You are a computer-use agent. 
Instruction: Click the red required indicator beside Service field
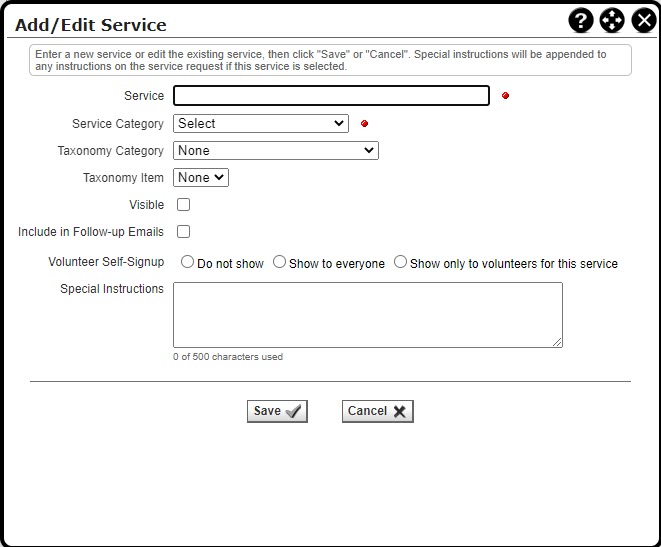coord(505,96)
